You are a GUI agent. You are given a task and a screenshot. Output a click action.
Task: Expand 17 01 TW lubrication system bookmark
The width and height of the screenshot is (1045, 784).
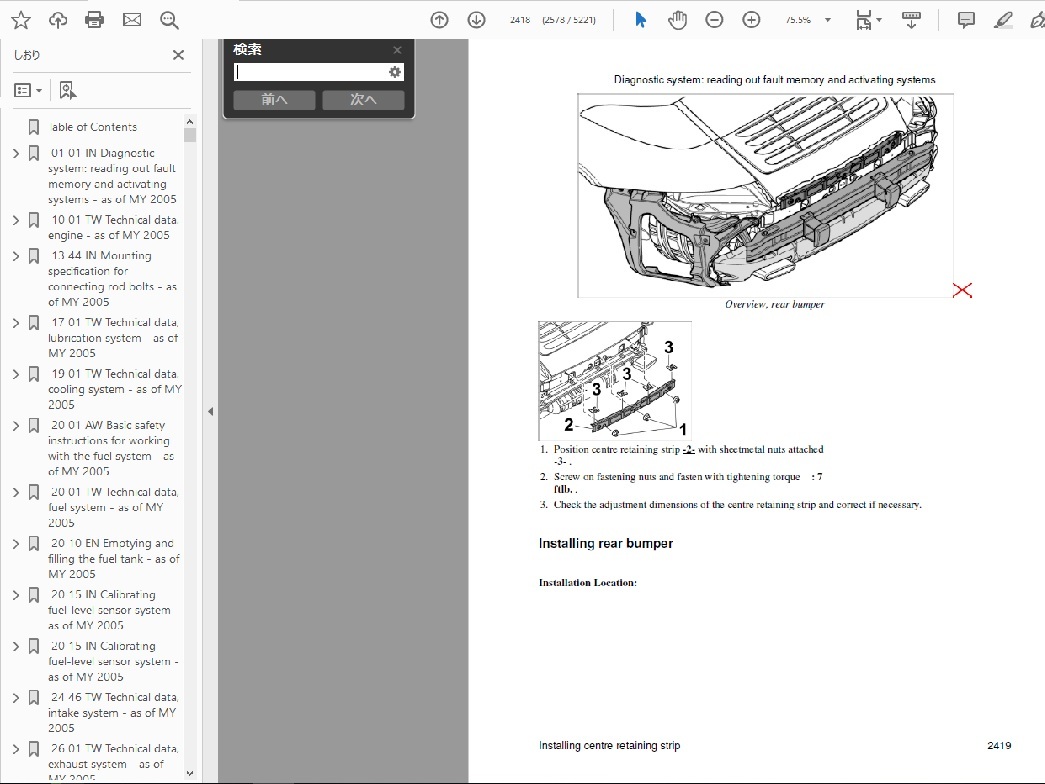[x=16, y=323]
